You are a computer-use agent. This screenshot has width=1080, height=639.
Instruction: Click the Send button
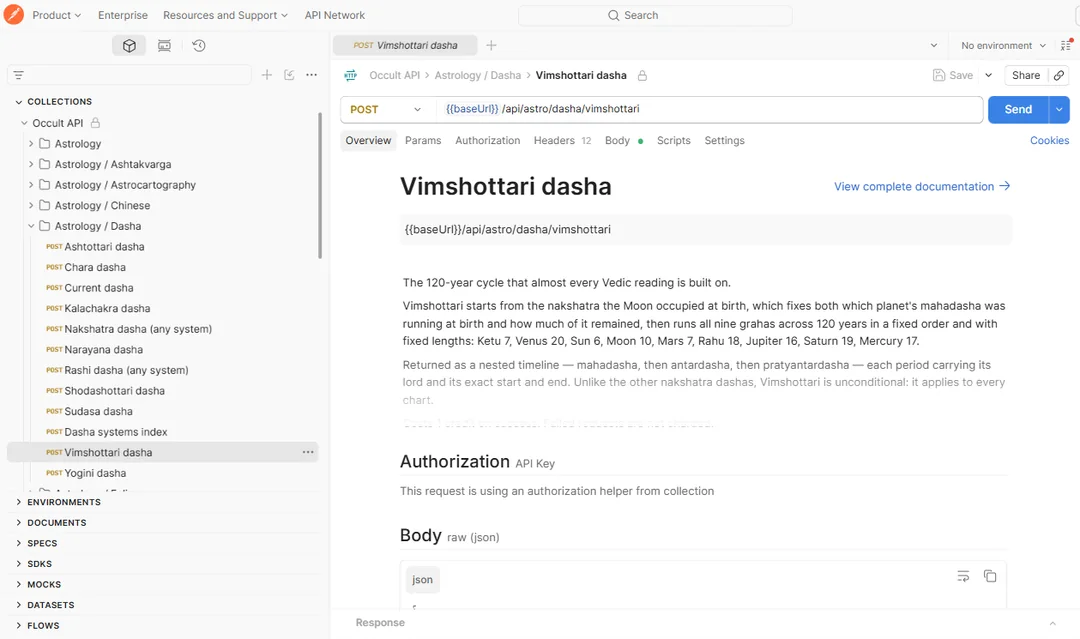click(1018, 109)
